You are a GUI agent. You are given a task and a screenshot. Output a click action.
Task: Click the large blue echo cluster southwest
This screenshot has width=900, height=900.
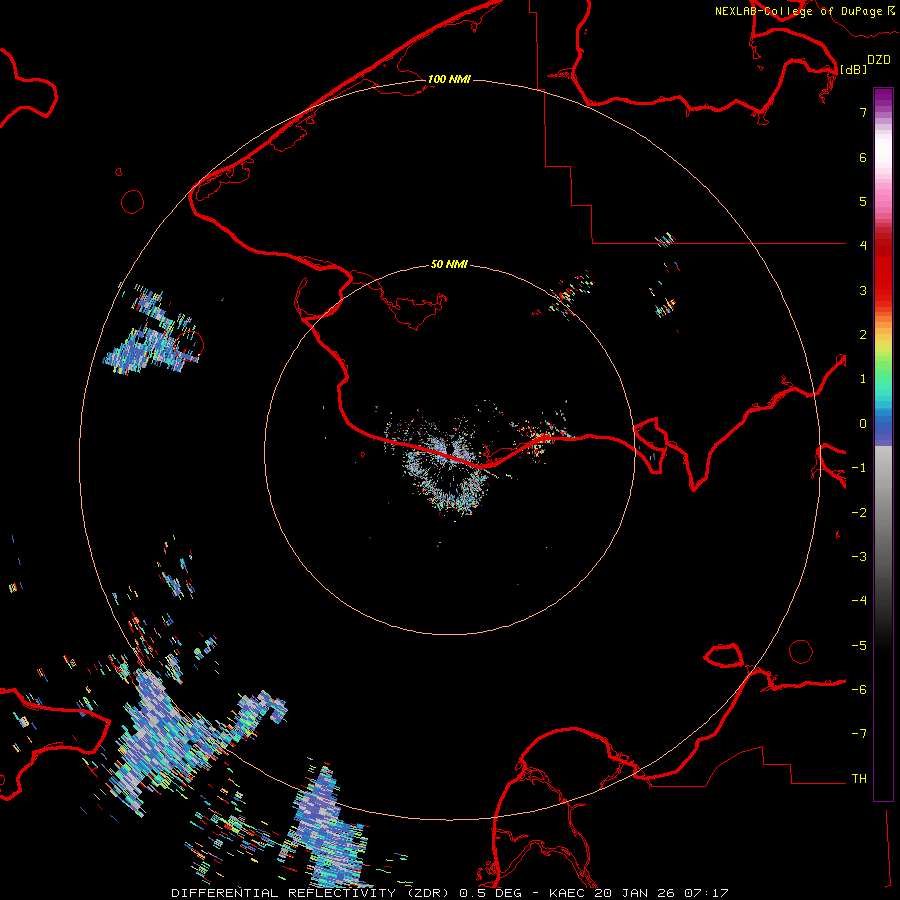coord(172,740)
